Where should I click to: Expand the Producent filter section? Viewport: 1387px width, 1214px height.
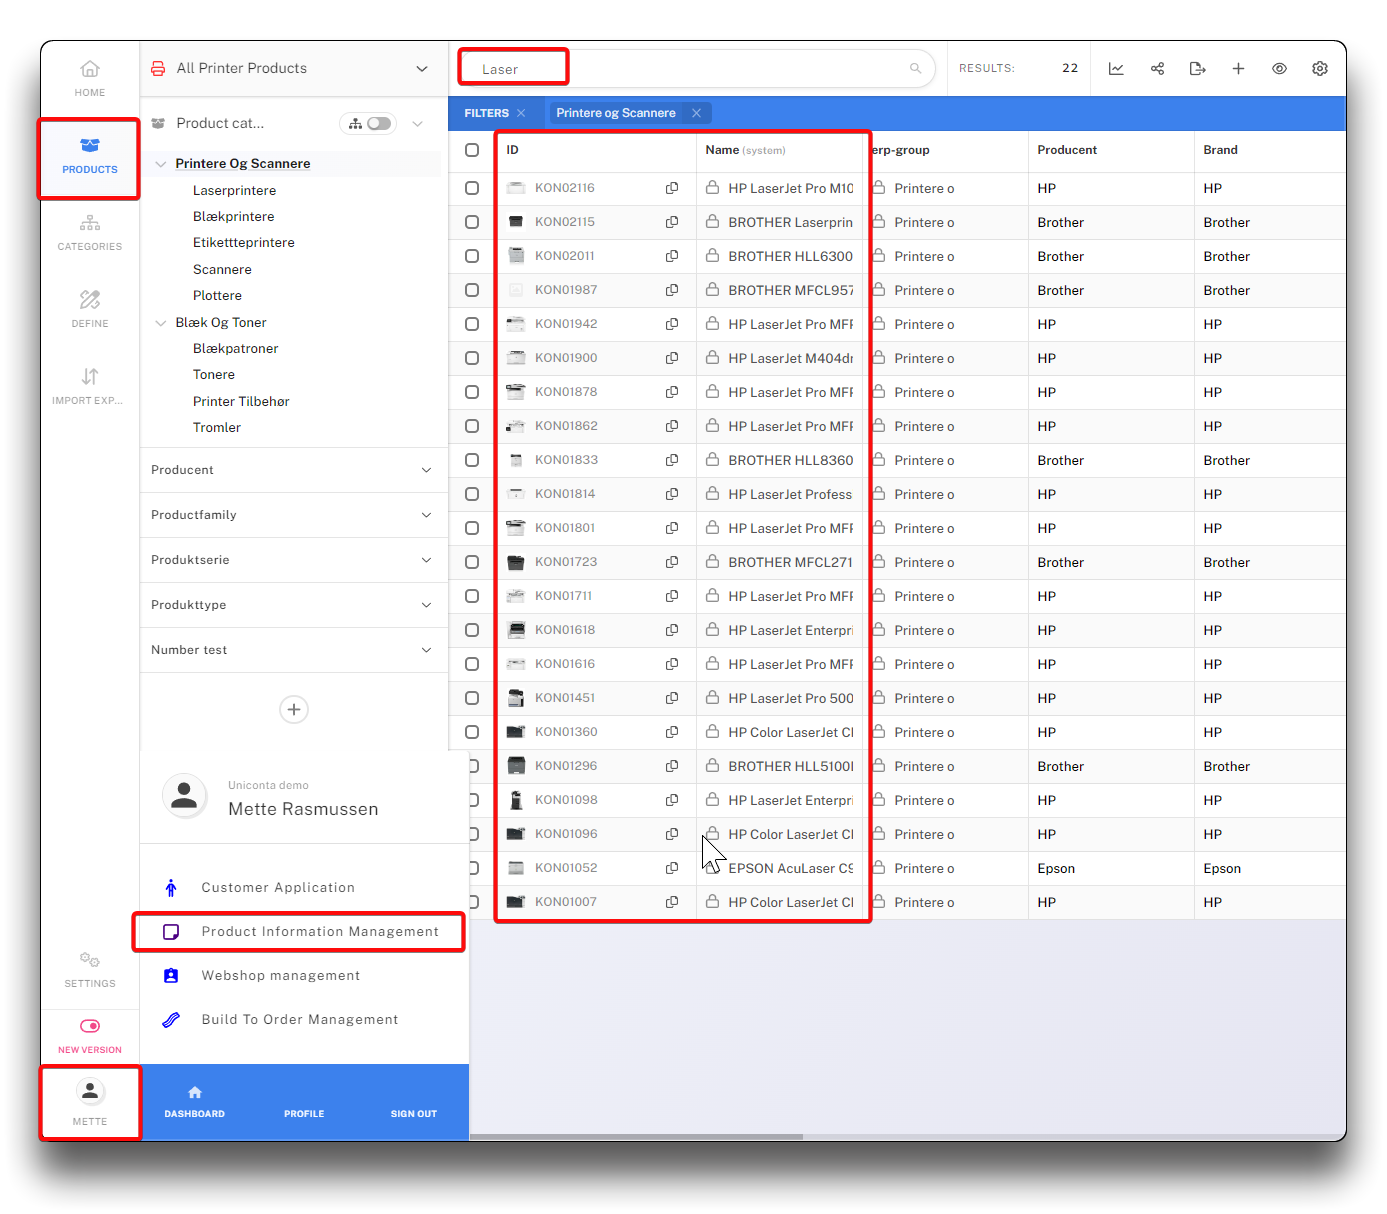(x=426, y=470)
